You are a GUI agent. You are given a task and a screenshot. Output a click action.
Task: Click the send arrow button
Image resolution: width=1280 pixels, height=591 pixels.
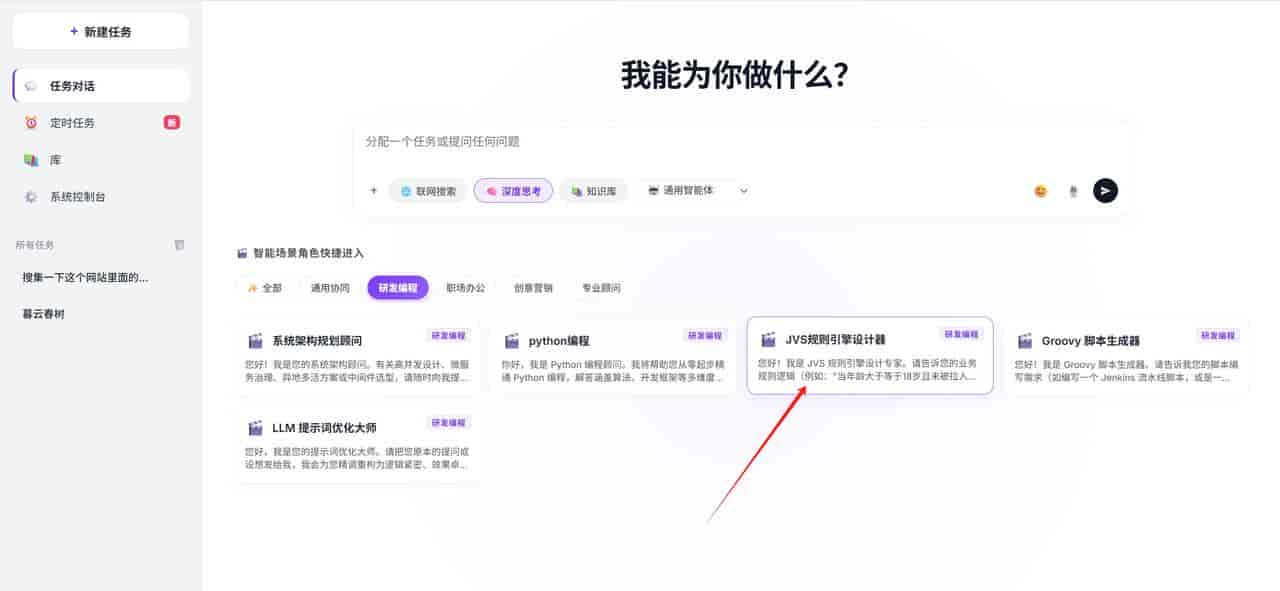point(1105,190)
